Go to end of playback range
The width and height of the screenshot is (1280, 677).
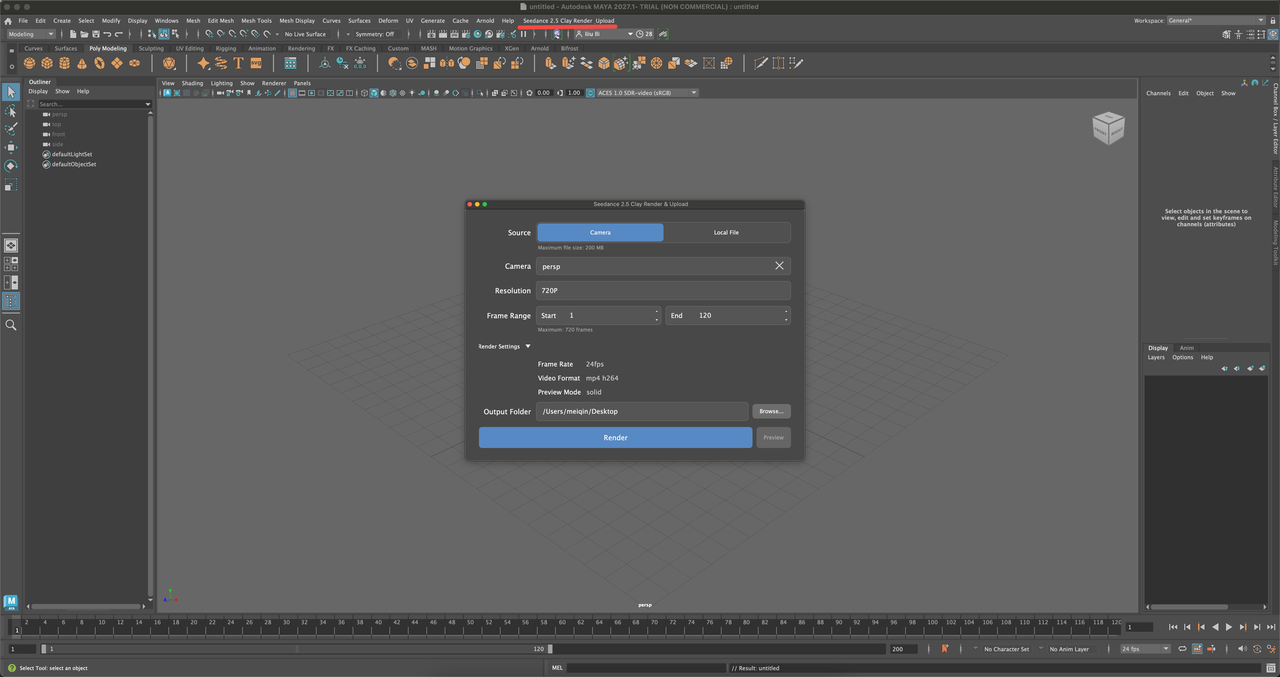tap(1270, 627)
